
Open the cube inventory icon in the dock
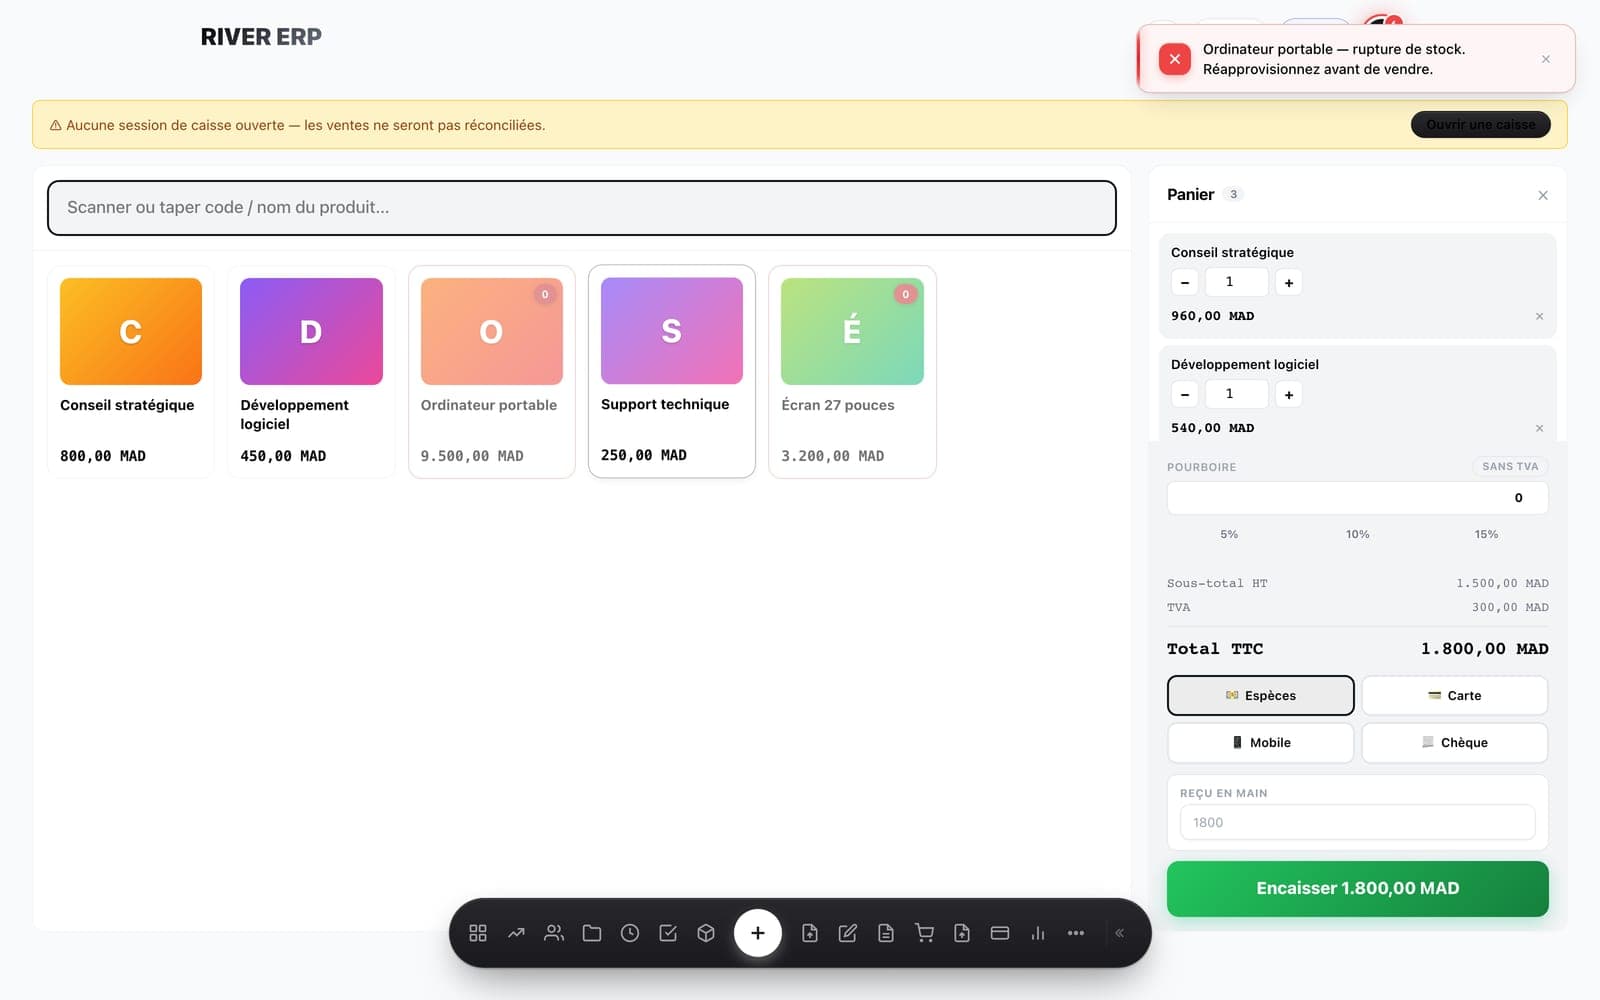tap(706, 933)
